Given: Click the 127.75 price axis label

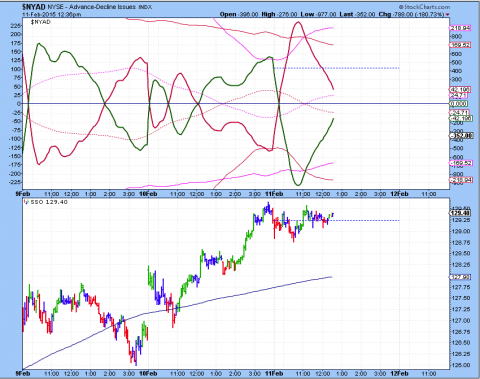Looking at the screenshot, I should (x=460, y=287).
